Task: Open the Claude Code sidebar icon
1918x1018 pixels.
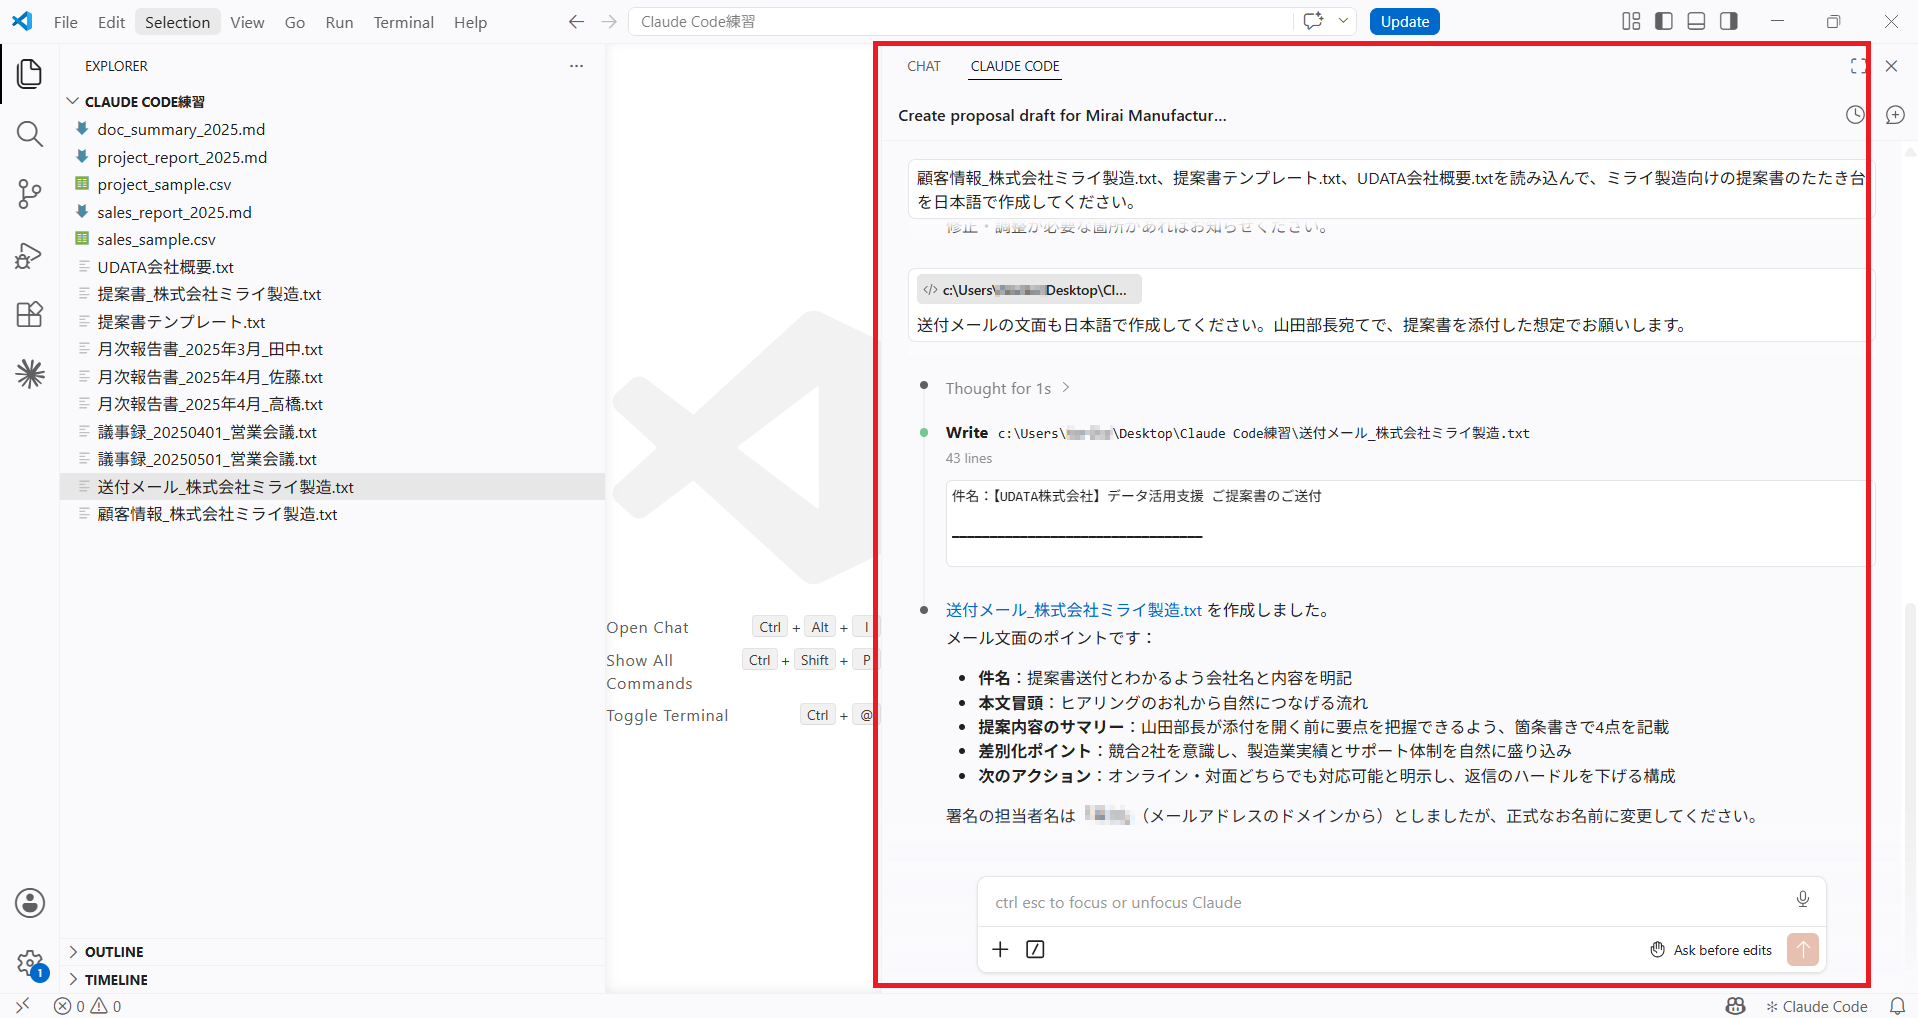Action: (x=30, y=374)
